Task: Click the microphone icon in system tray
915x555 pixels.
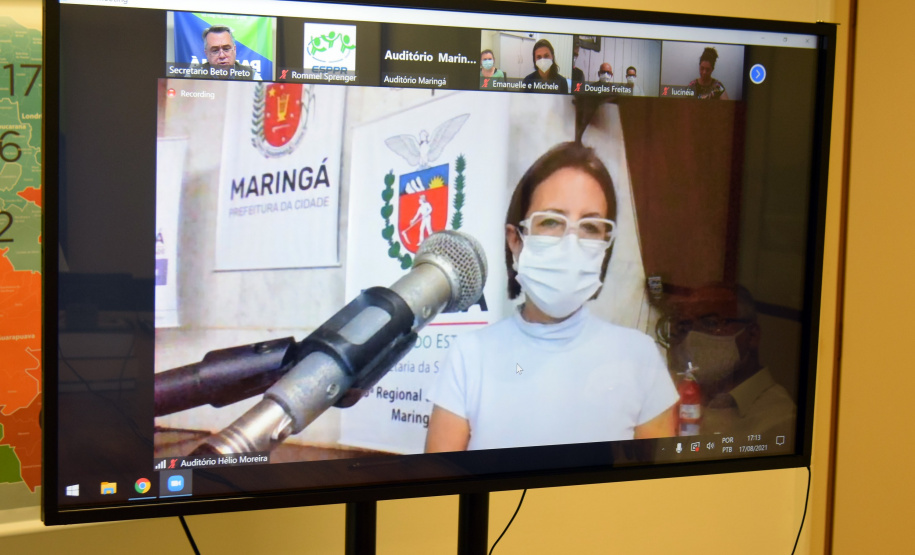Action: coord(679,448)
